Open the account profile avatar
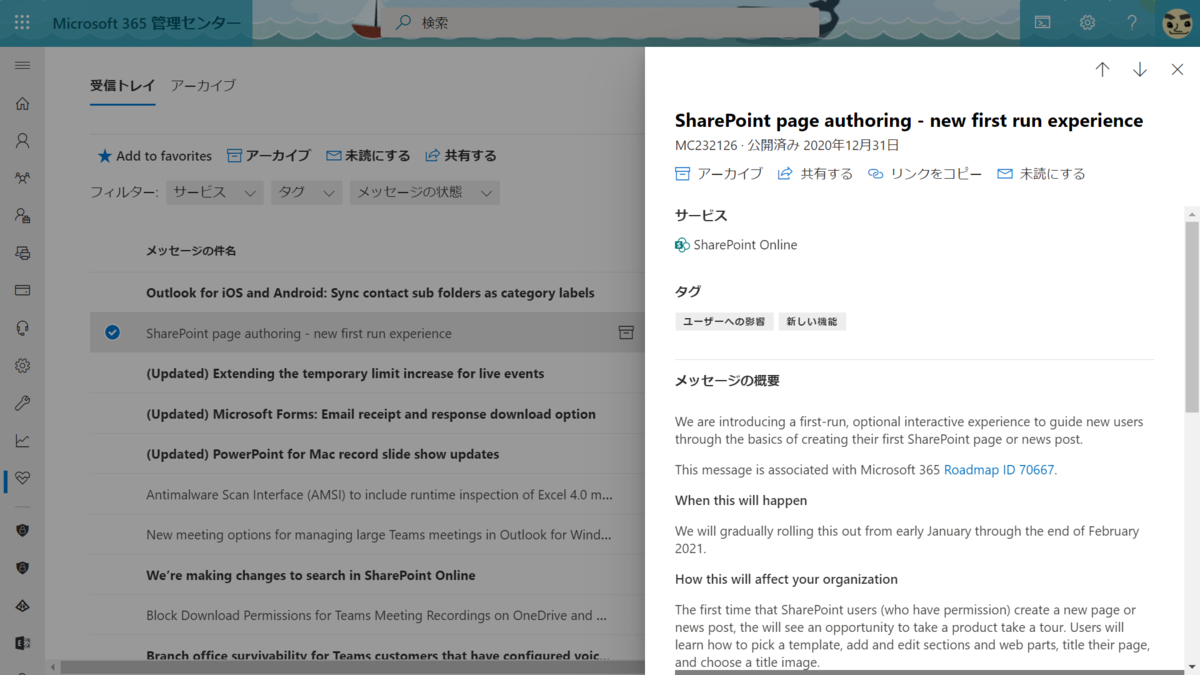This screenshot has width=1200, height=675. click(1177, 22)
